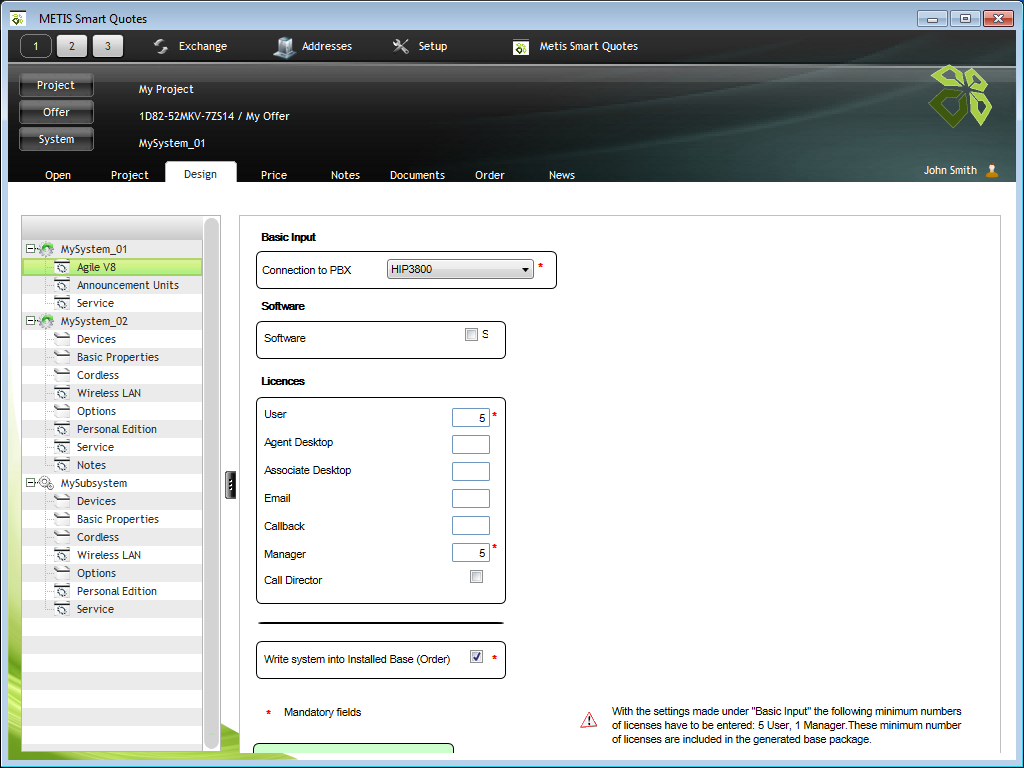
Task: Collapse the MySystem_01 tree node
Action: [30, 249]
